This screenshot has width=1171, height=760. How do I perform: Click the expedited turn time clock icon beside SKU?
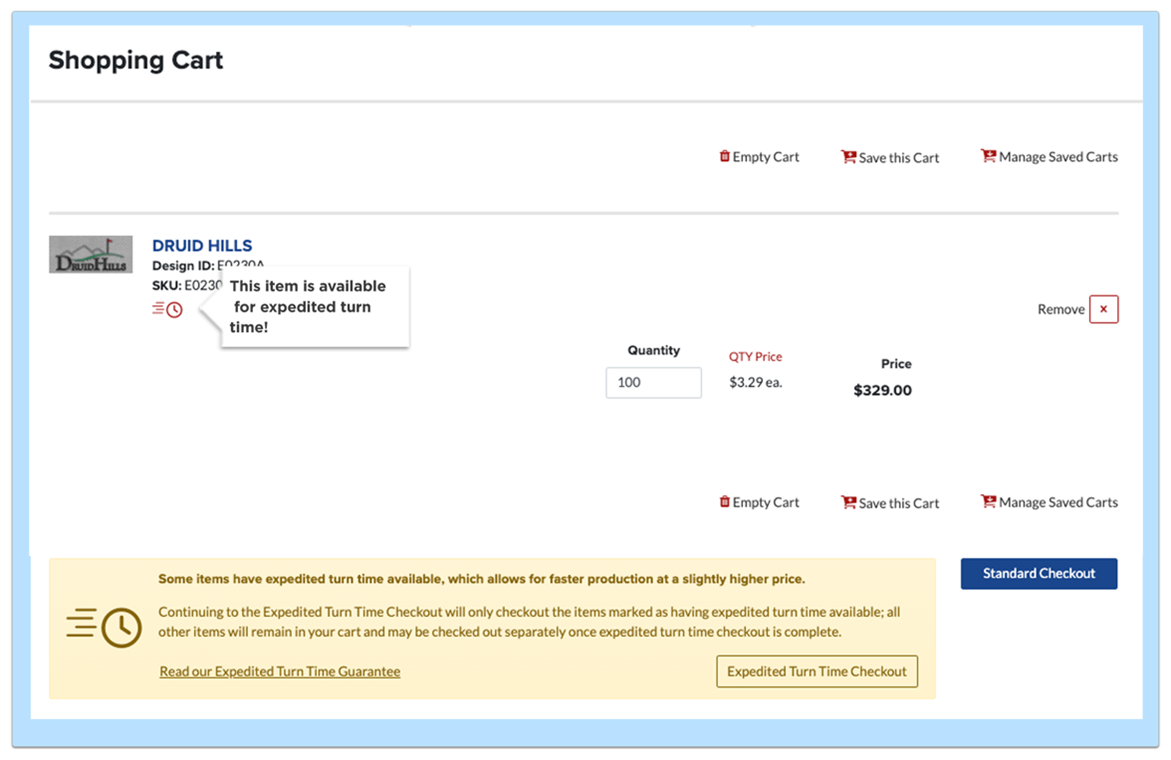click(170, 309)
